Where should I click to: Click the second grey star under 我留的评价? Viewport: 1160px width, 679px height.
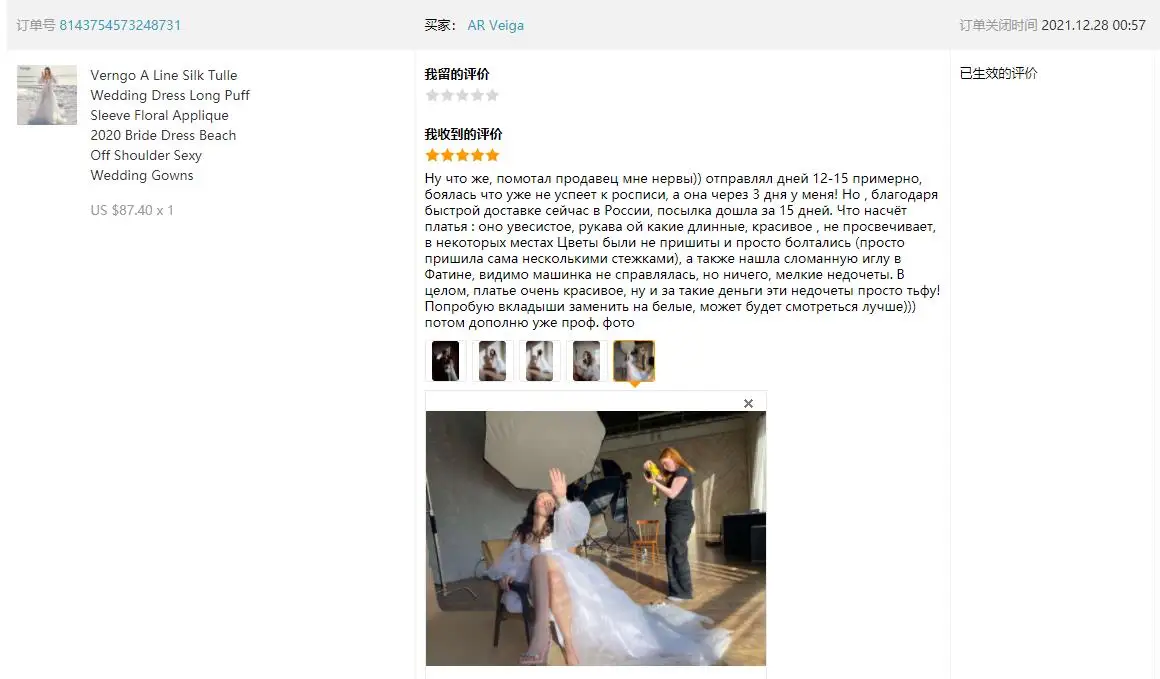(x=447, y=95)
